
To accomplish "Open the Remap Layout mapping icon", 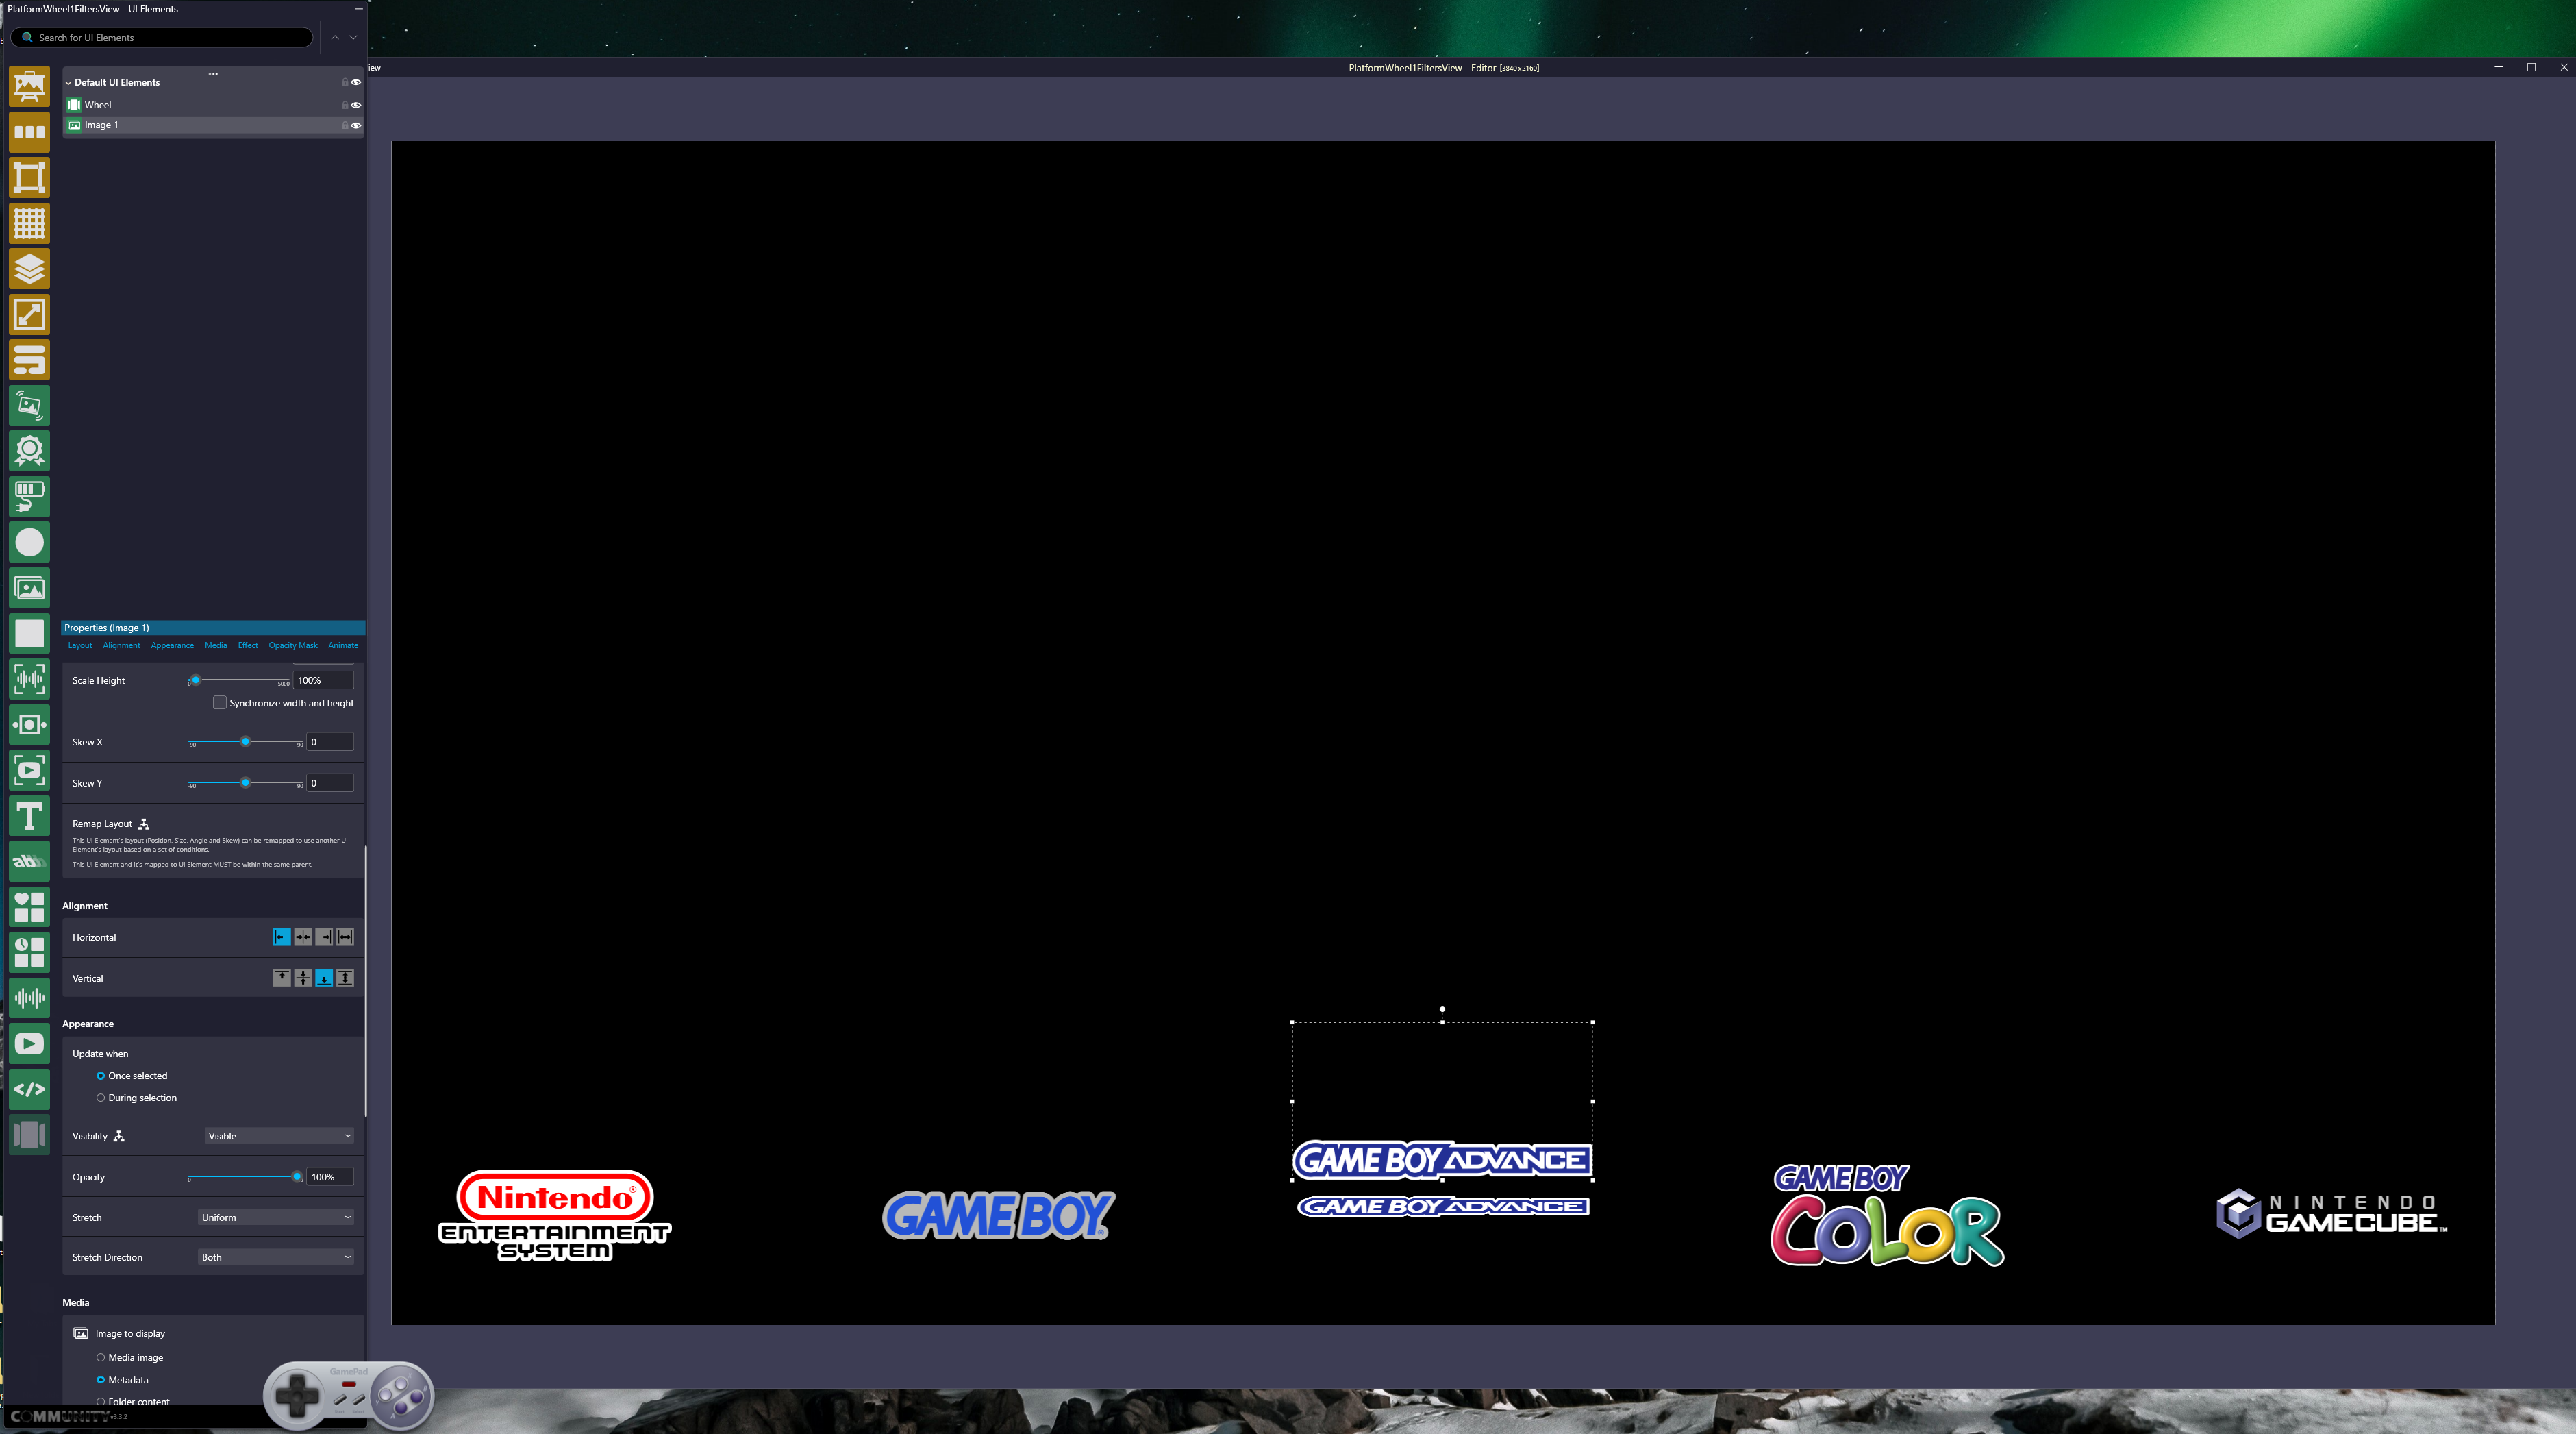I will point(144,824).
